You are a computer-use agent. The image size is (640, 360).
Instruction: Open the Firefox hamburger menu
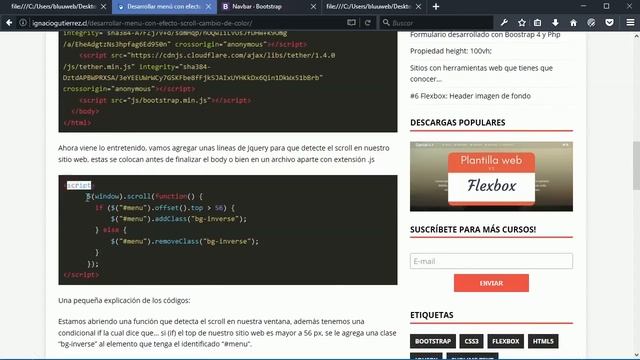pyautogui.click(x=630, y=23)
